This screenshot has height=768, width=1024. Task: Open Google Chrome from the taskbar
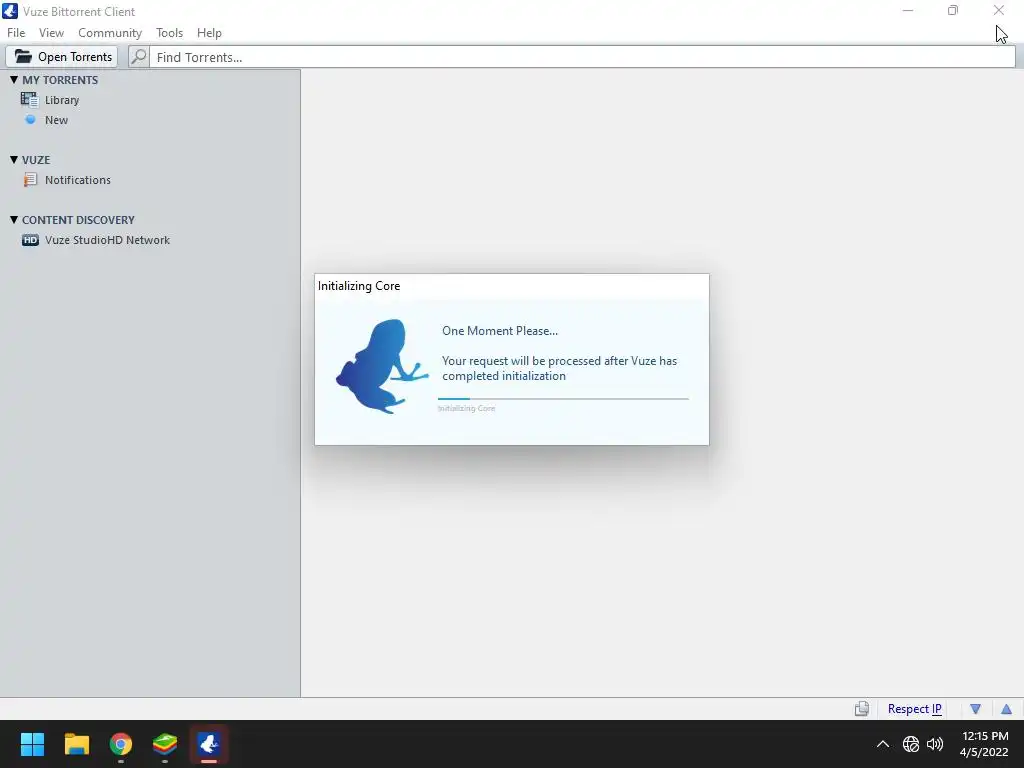pyautogui.click(x=121, y=744)
